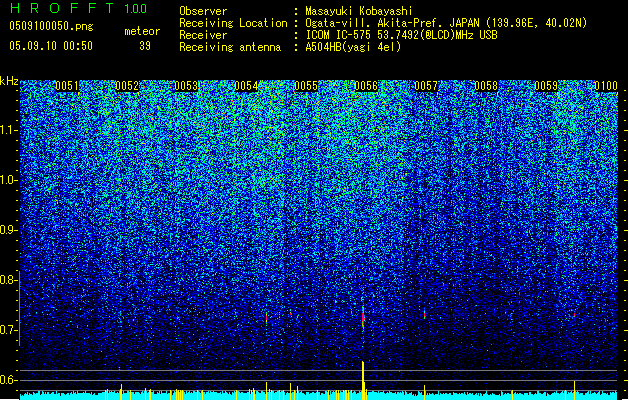Screen dimensions: 629x400
Task: Click the 0059 time marker
Action: [x=546, y=86]
